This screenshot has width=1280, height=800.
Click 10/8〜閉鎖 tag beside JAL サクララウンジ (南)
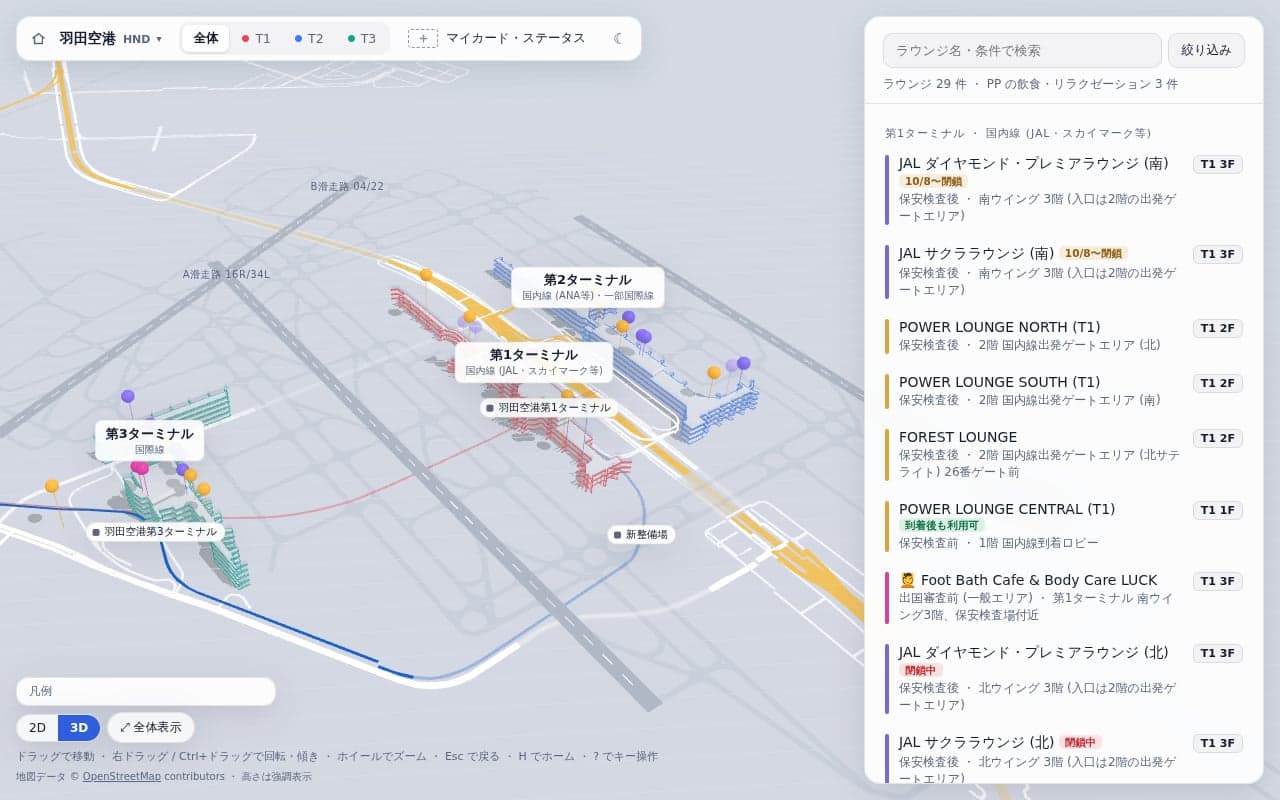(x=1094, y=254)
